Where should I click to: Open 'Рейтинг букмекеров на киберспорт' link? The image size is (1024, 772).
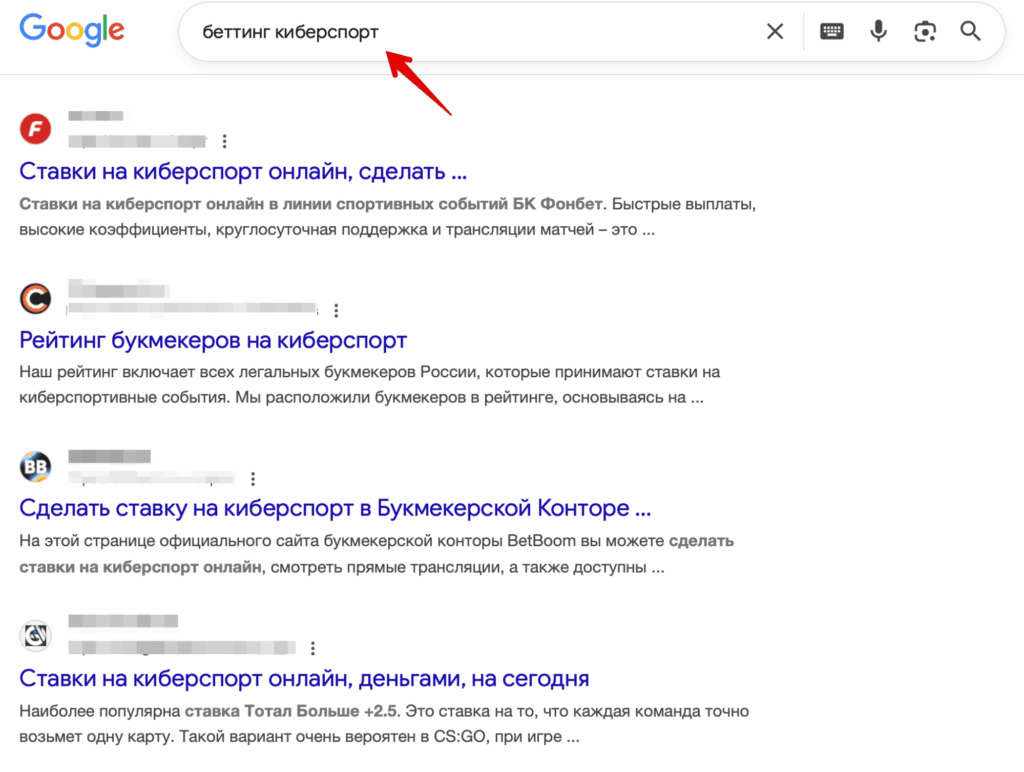pyautogui.click(x=213, y=340)
